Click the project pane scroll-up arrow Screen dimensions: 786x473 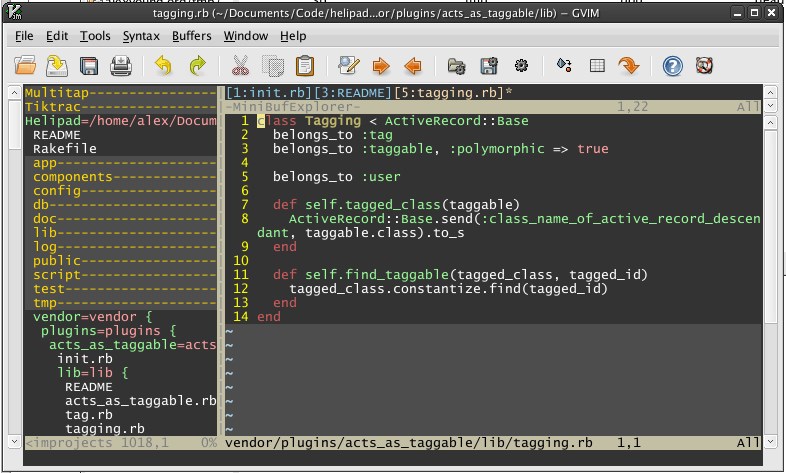pyautogui.click(x=15, y=93)
